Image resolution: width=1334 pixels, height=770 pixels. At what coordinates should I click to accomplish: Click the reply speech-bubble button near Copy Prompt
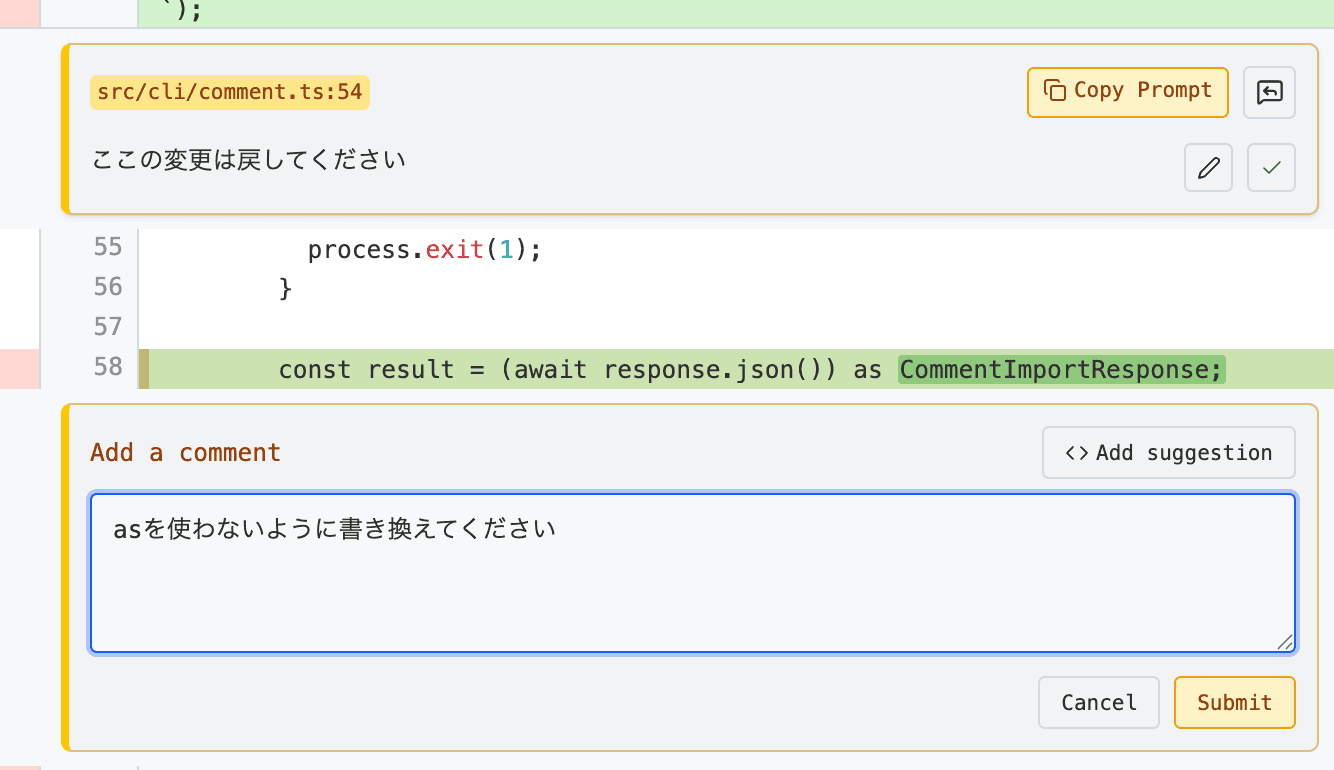pos(1269,92)
